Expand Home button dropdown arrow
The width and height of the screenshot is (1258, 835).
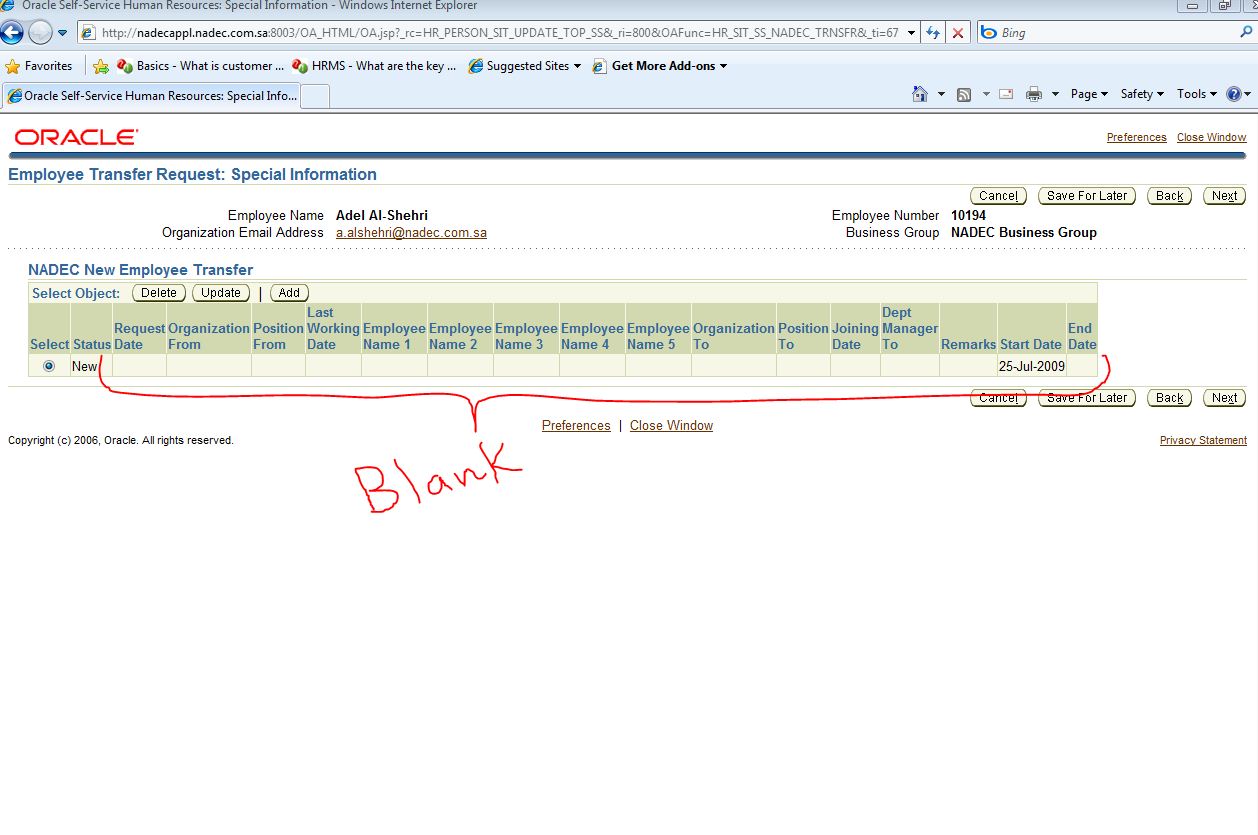[941, 94]
